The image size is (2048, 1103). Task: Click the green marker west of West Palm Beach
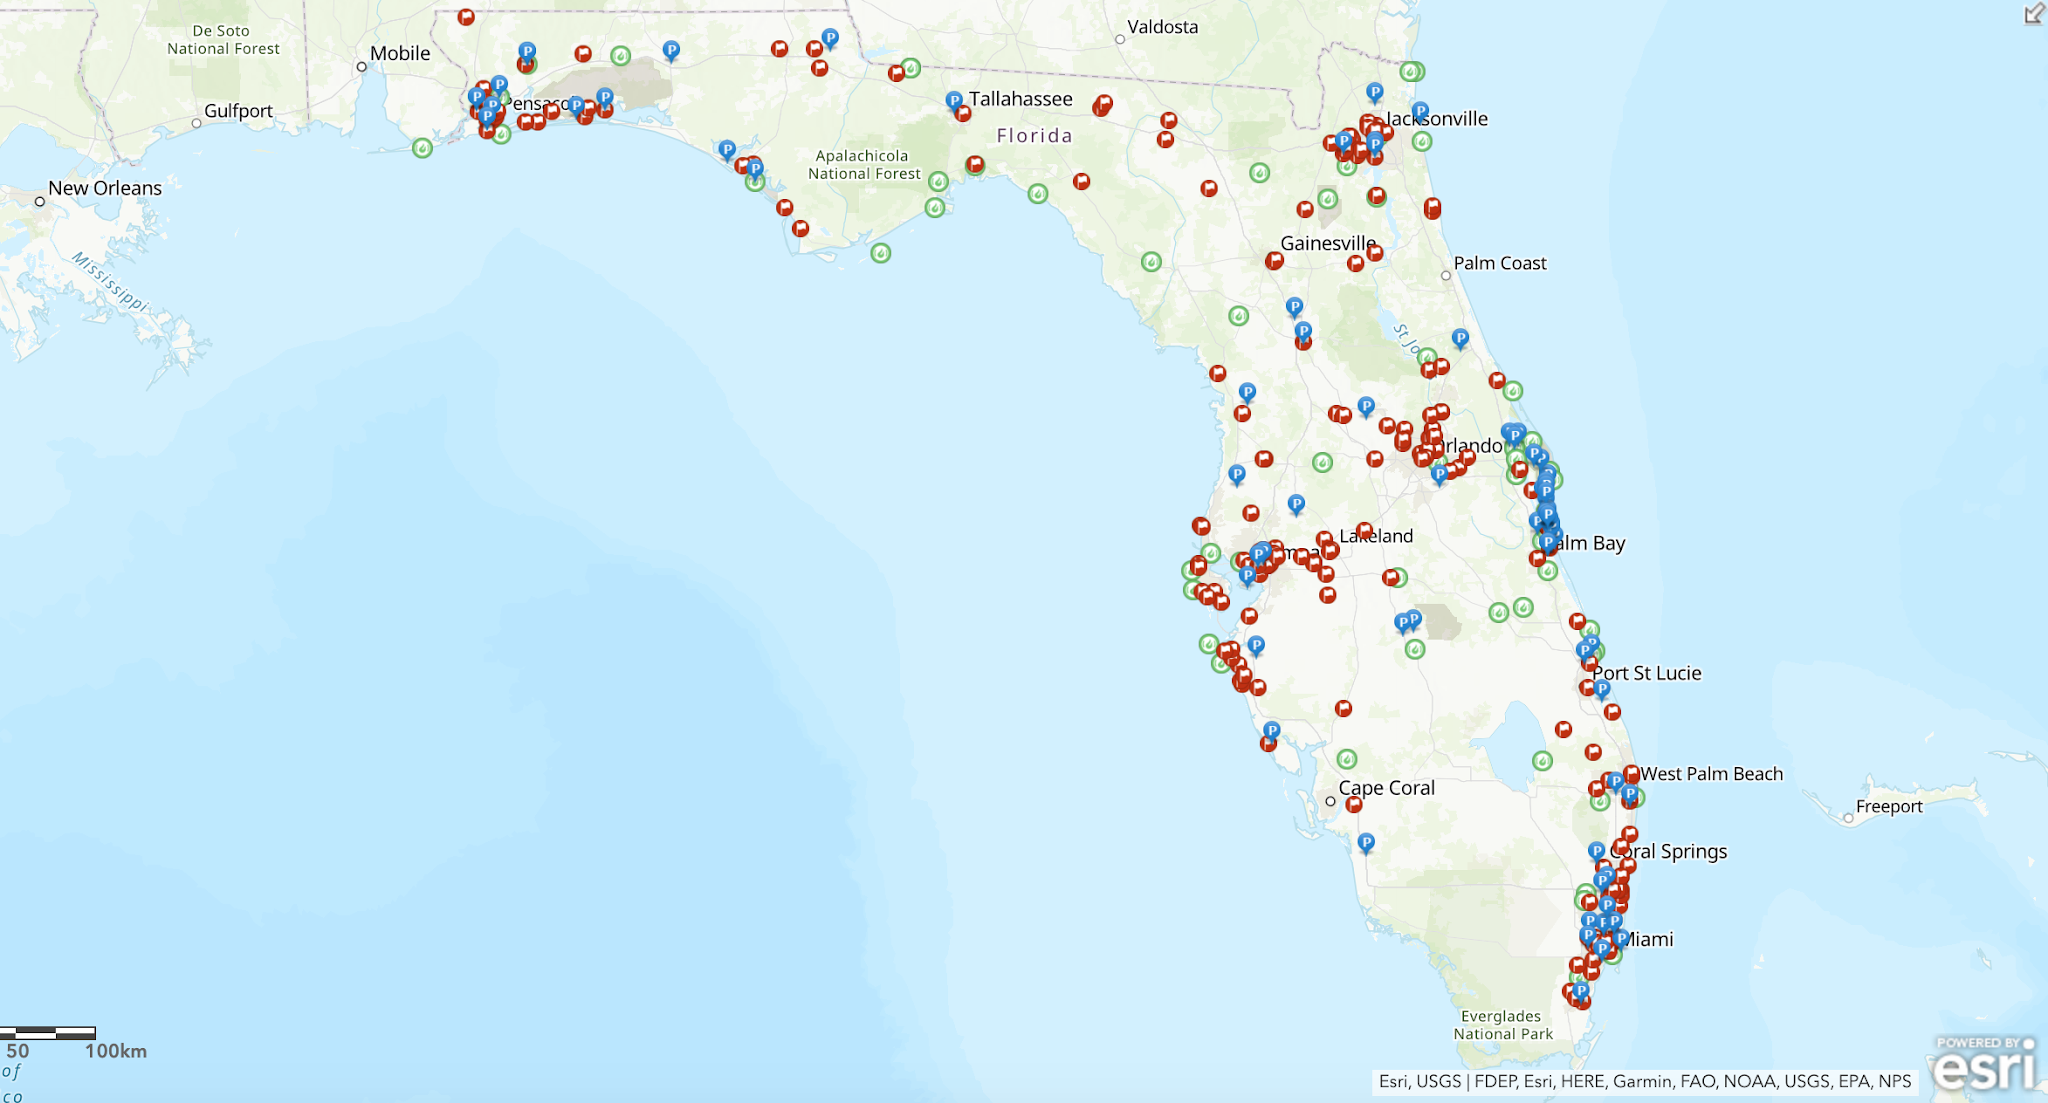1542,761
